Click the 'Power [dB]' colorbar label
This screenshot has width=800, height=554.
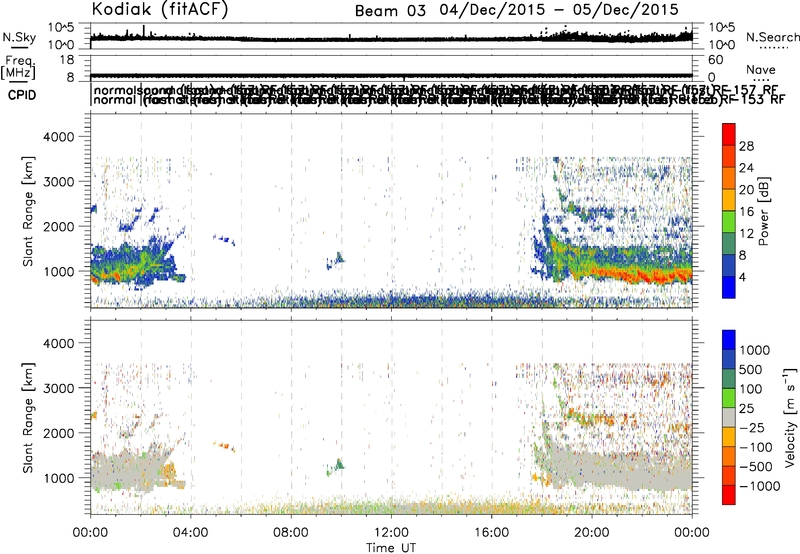coord(763,211)
